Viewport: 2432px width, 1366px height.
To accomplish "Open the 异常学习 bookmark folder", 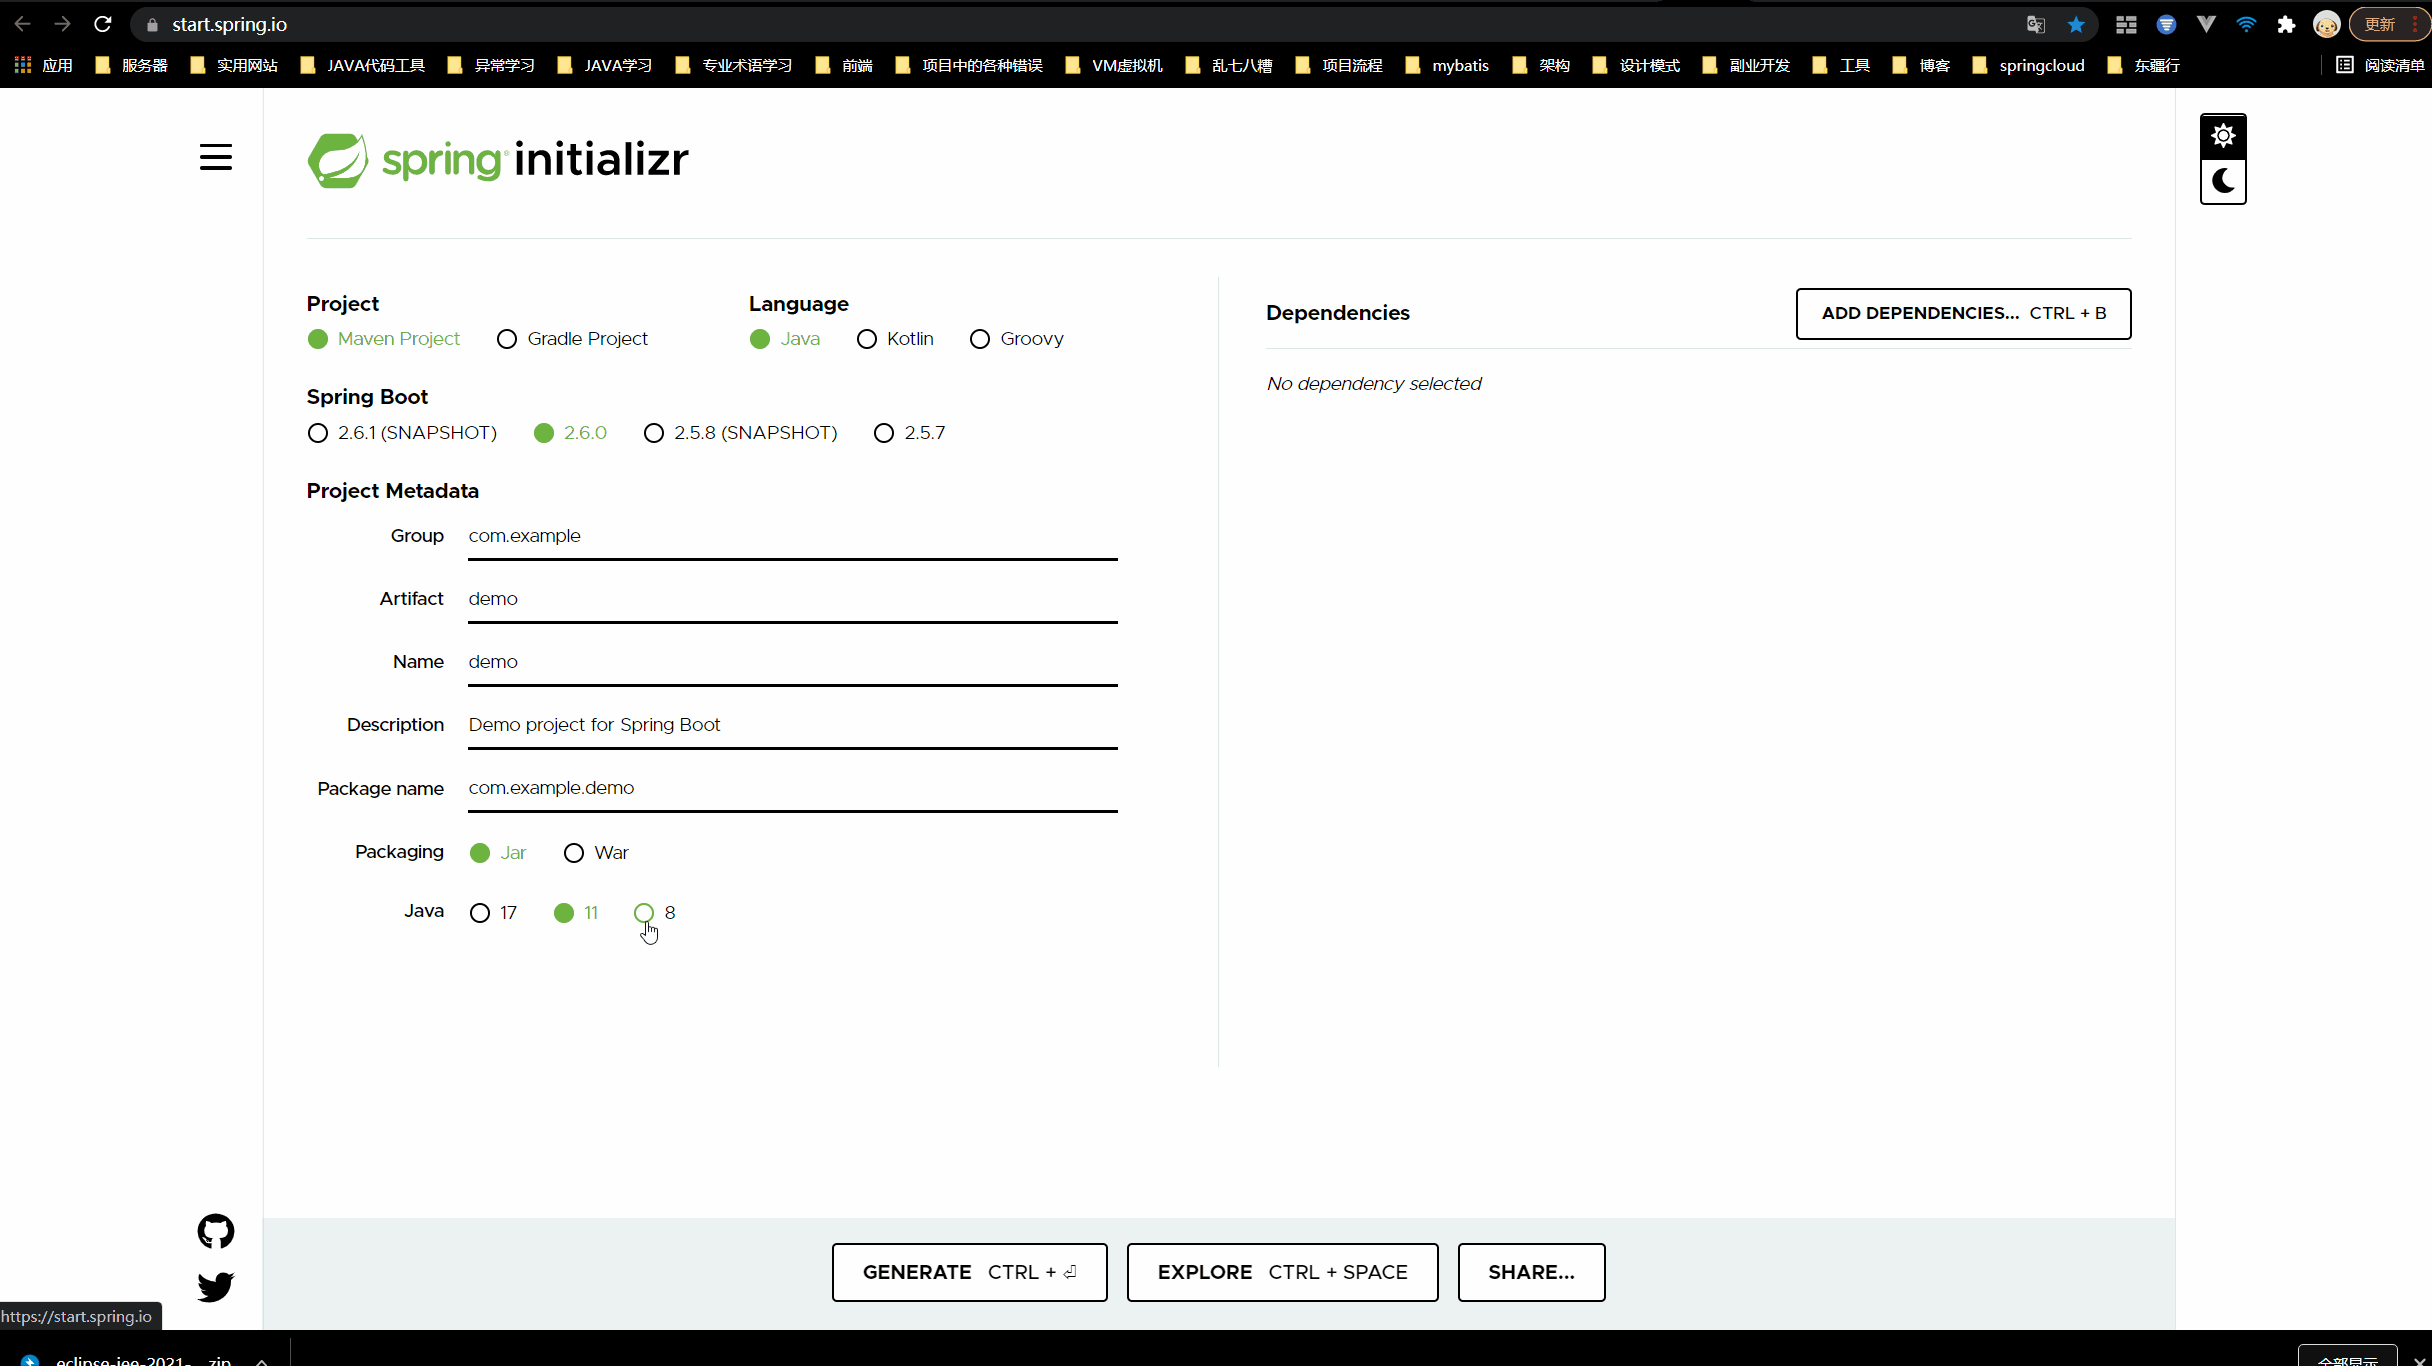I will [490, 65].
